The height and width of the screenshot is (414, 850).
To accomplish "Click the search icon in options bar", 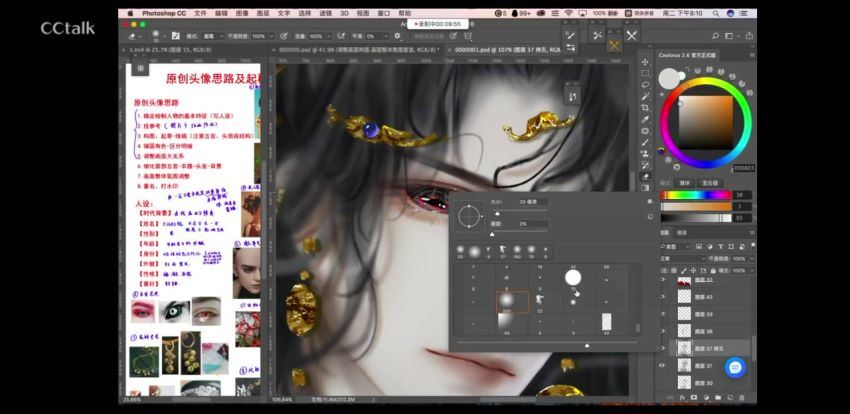I will pyautogui.click(x=715, y=36).
